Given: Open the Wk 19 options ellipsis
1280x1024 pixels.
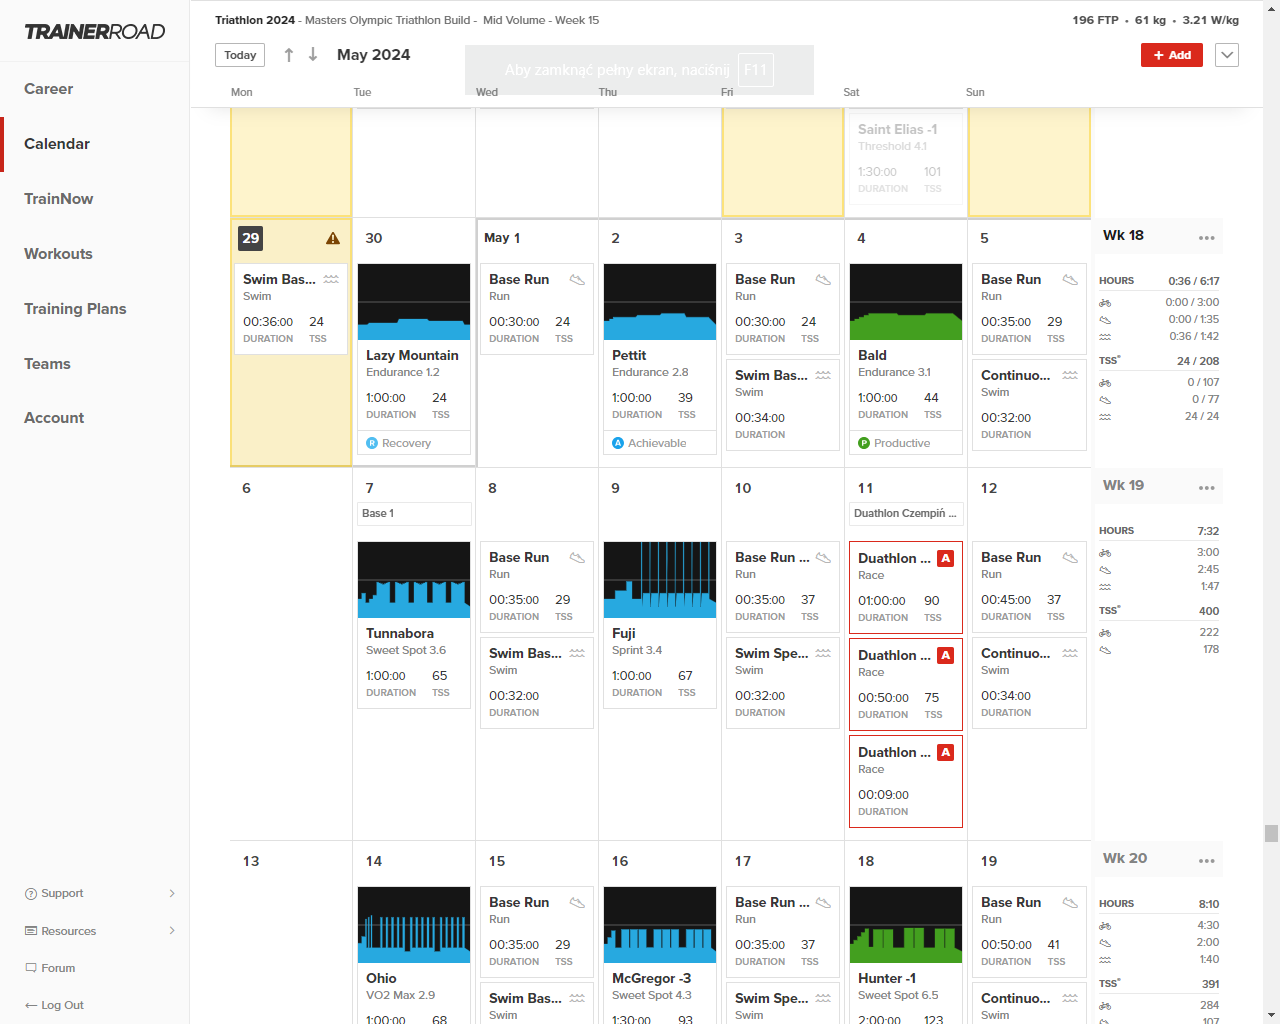Looking at the screenshot, I should (1207, 488).
